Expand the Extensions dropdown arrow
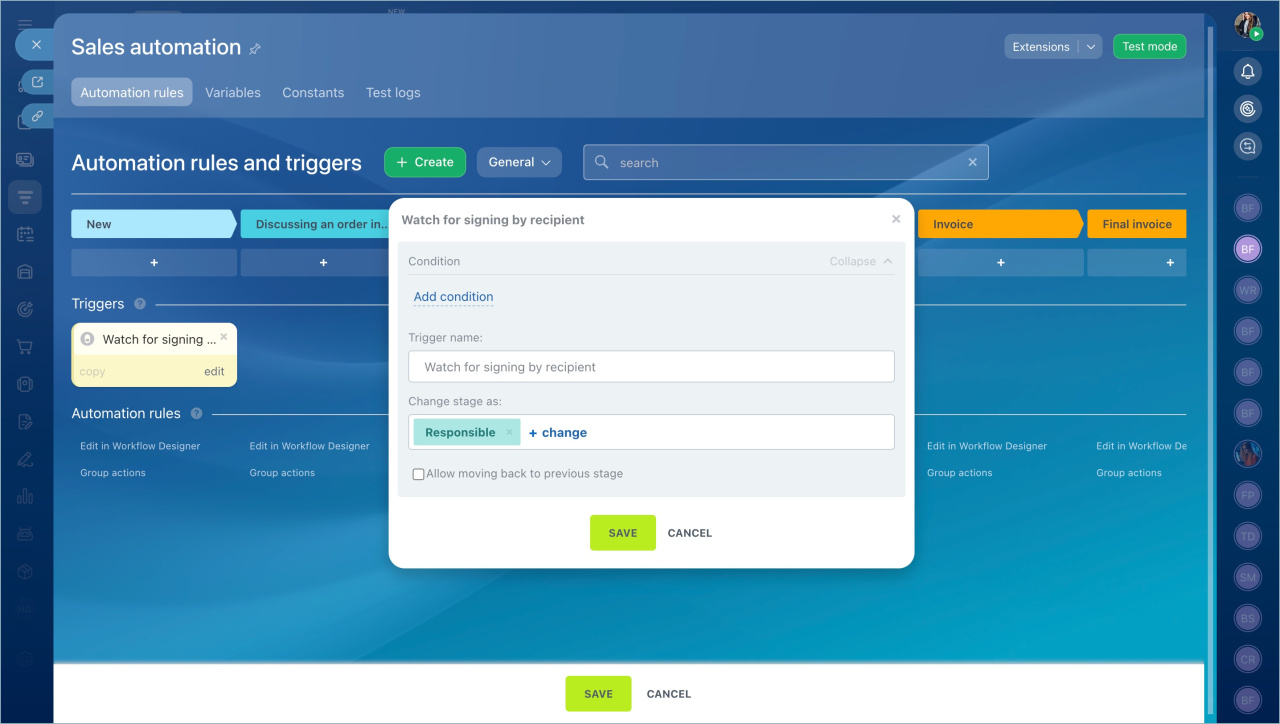 click(x=1091, y=47)
